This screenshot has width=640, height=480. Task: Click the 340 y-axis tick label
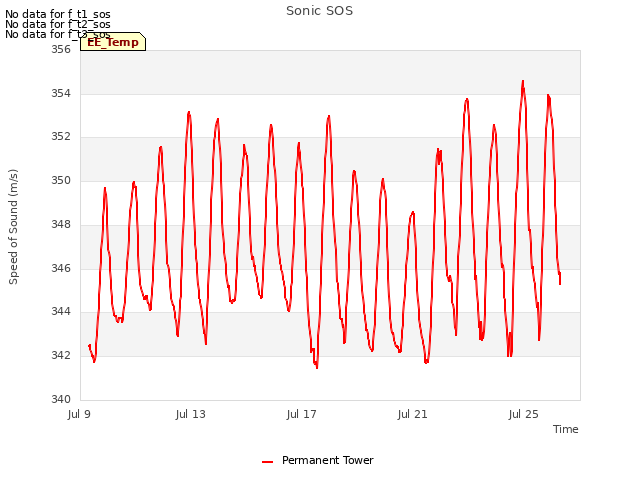tap(61, 399)
